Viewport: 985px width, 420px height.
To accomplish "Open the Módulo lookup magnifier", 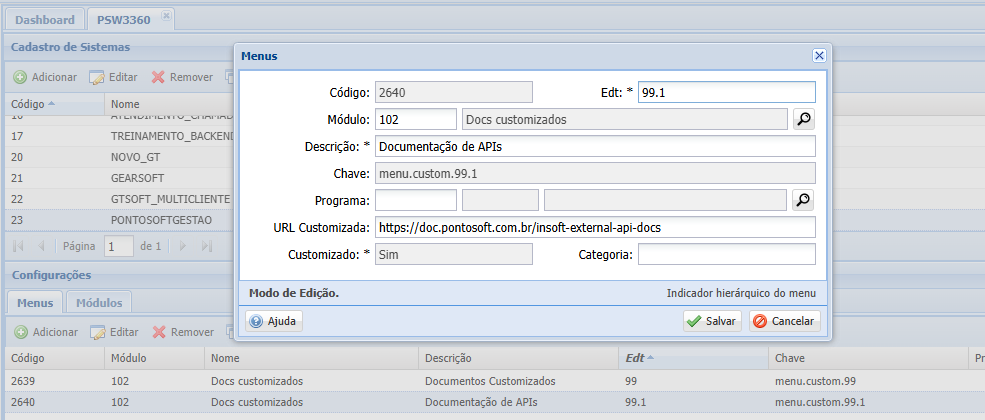I will (803, 119).
